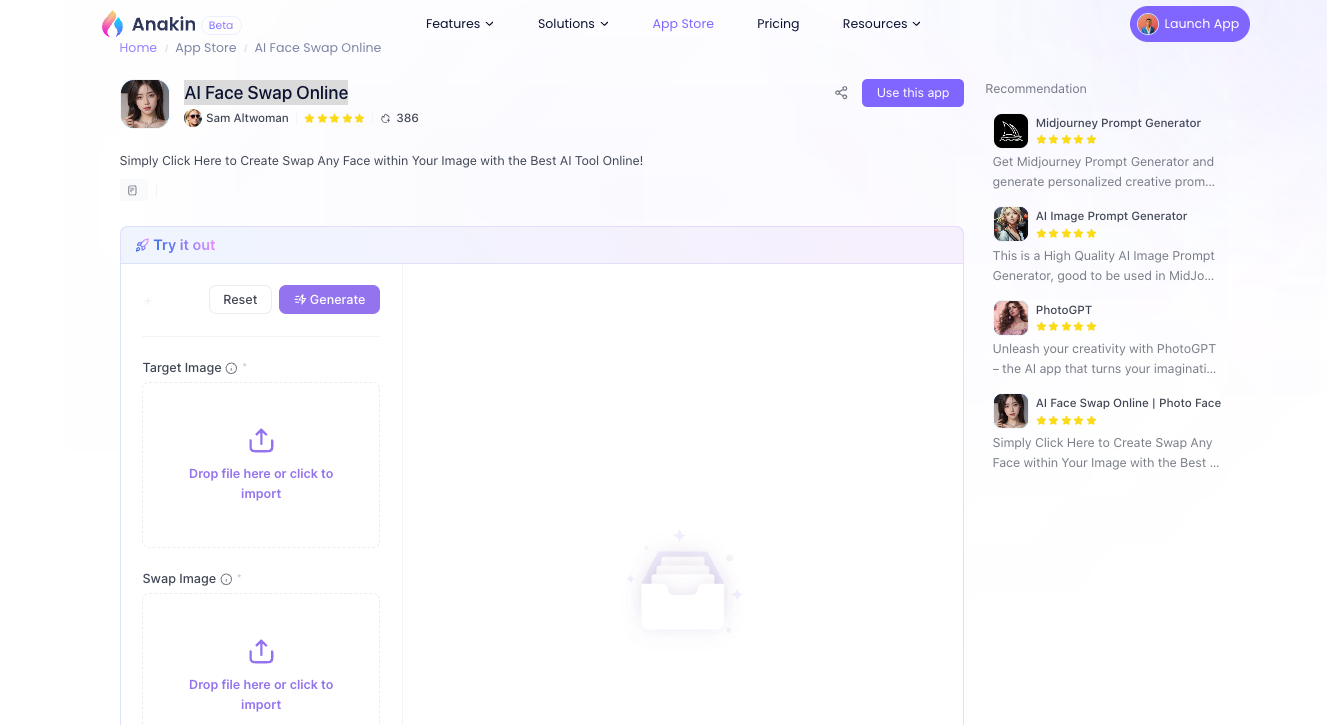Open AI Face Swap Online | Photo Face thumbnail
Screen dimensions: 1327x725
point(1011,411)
